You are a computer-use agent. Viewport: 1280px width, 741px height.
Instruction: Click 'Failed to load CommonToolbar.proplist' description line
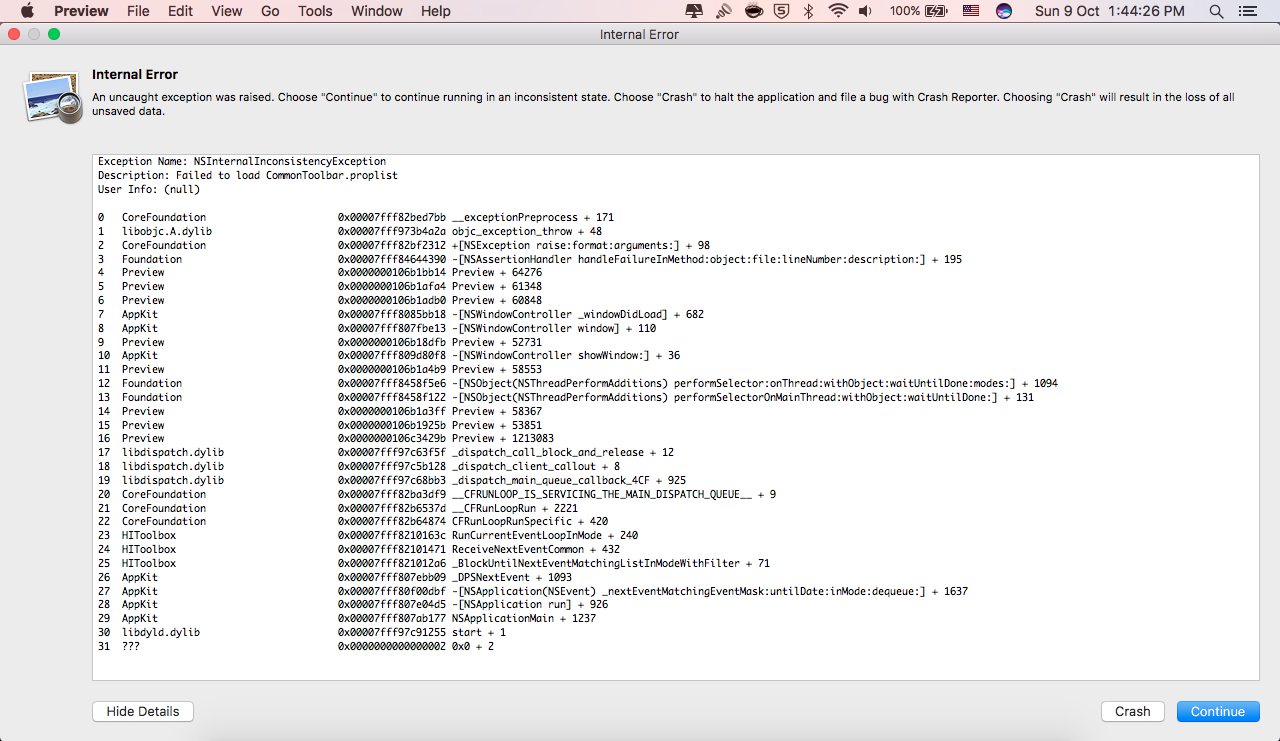pyautogui.click(x=248, y=175)
